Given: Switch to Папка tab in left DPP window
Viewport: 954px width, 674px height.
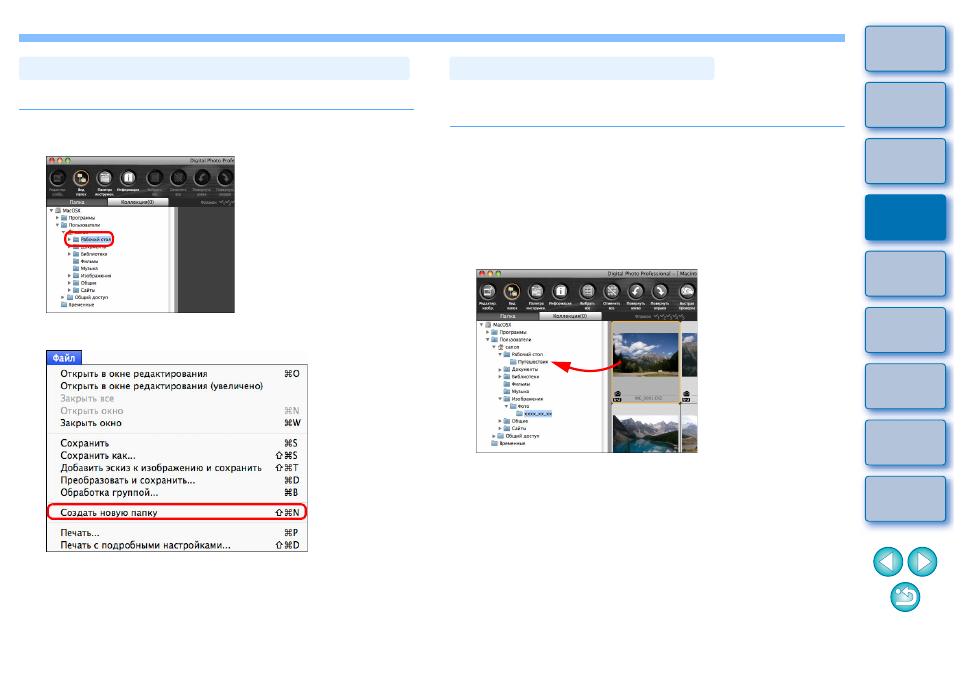Looking at the screenshot, I should (77, 202).
